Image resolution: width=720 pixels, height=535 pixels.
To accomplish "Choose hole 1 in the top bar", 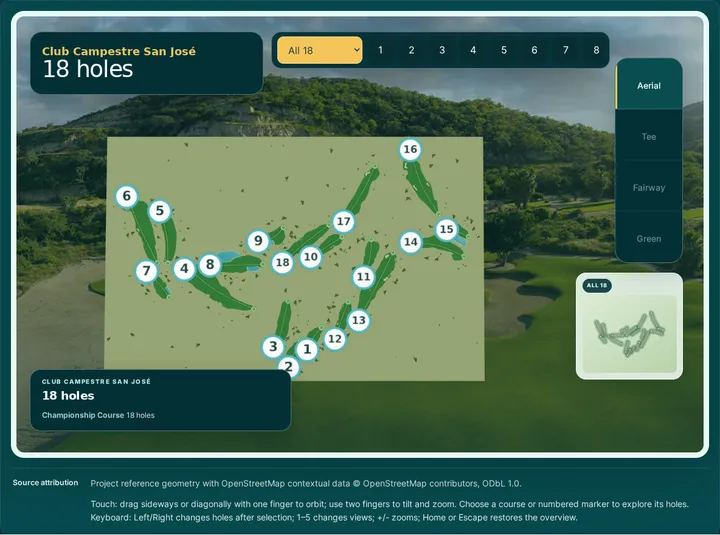I will pyautogui.click(x=380, y=50).
